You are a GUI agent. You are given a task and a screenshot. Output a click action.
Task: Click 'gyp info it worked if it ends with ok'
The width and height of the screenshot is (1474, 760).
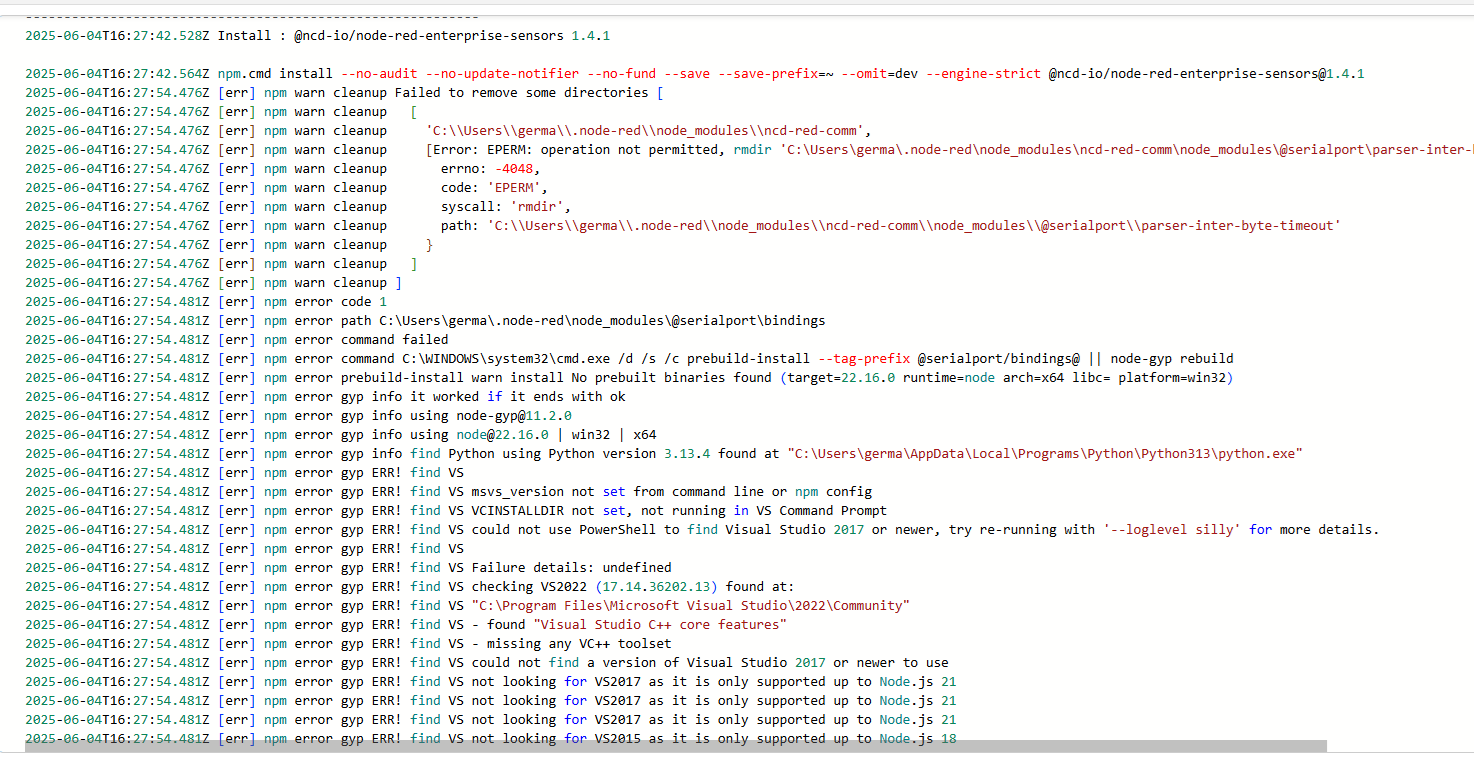[x=483, y=396]
